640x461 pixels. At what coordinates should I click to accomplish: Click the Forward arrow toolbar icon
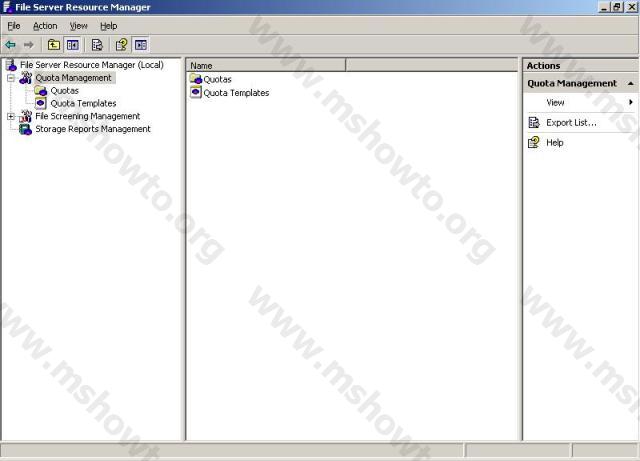tap(29, 45)
